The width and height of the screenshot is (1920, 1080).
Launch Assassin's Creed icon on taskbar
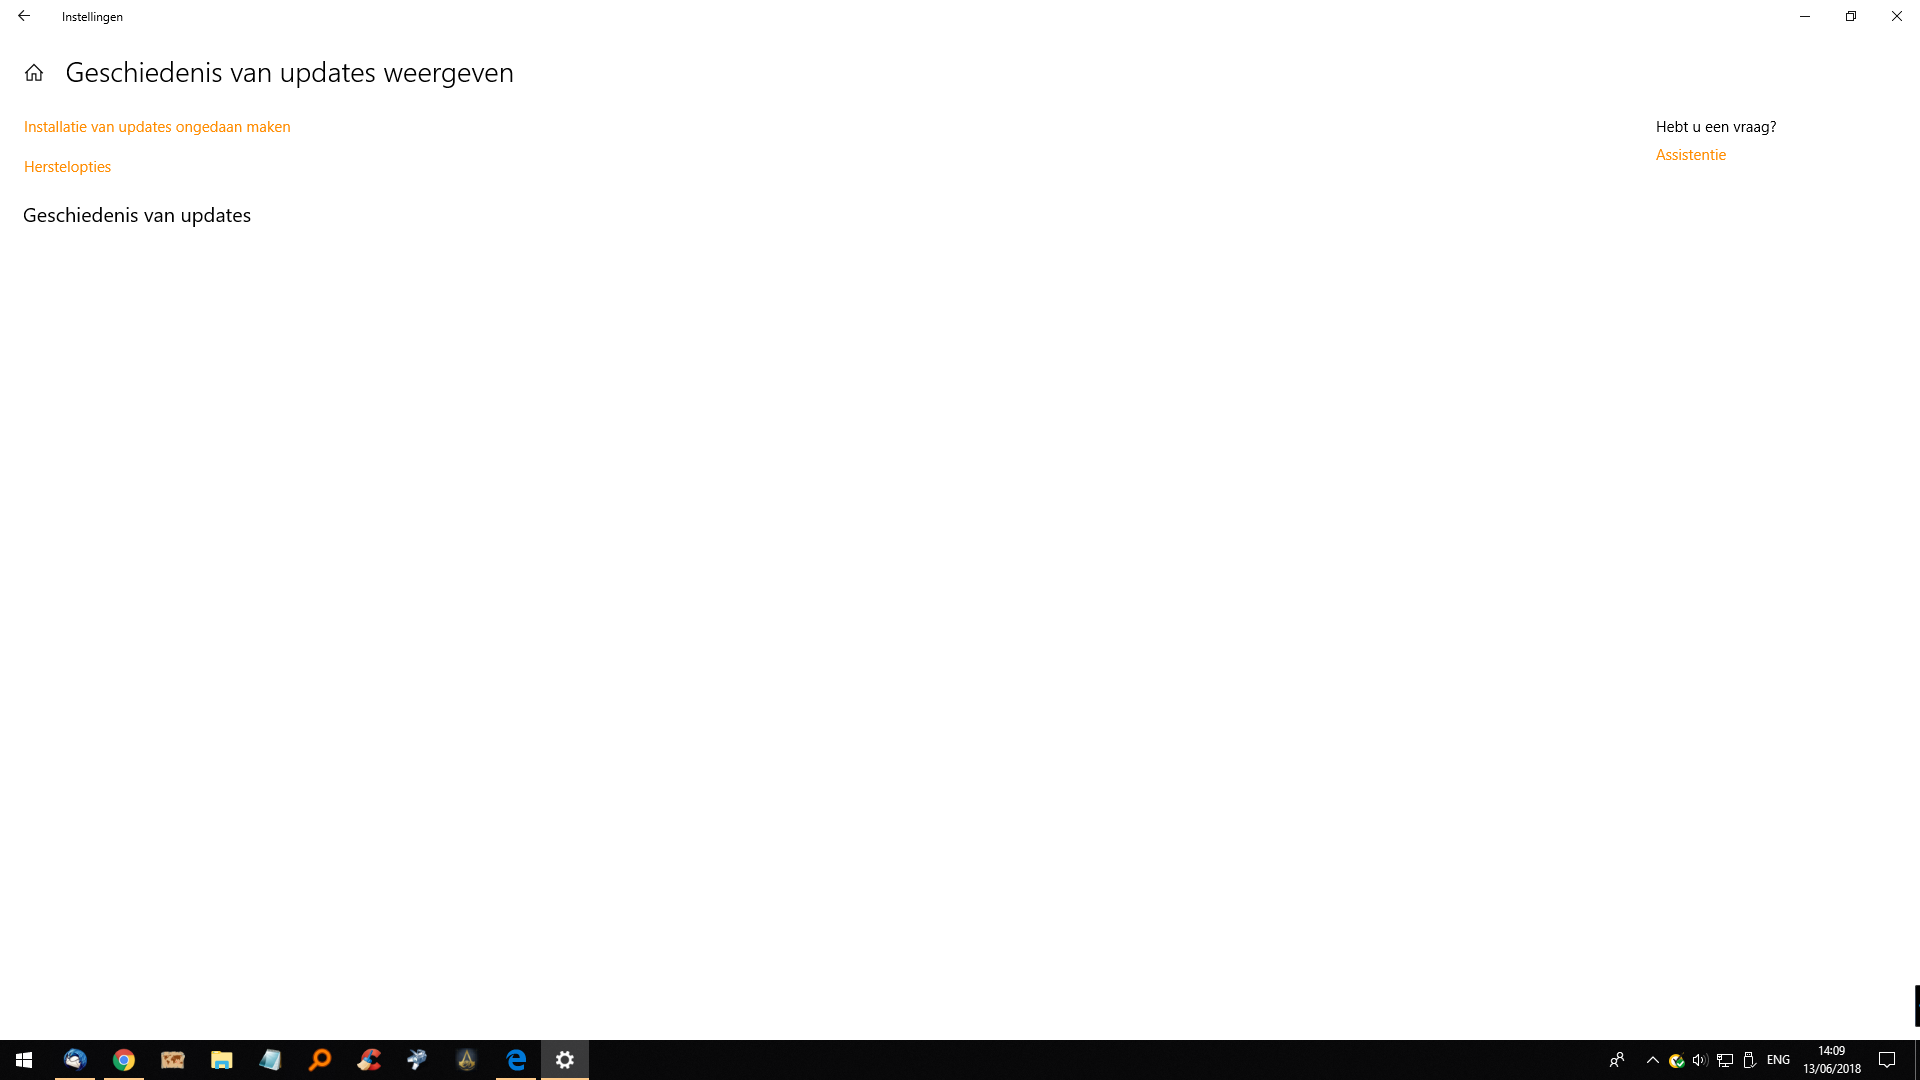pyautogui.click(x=467, y=1060)
